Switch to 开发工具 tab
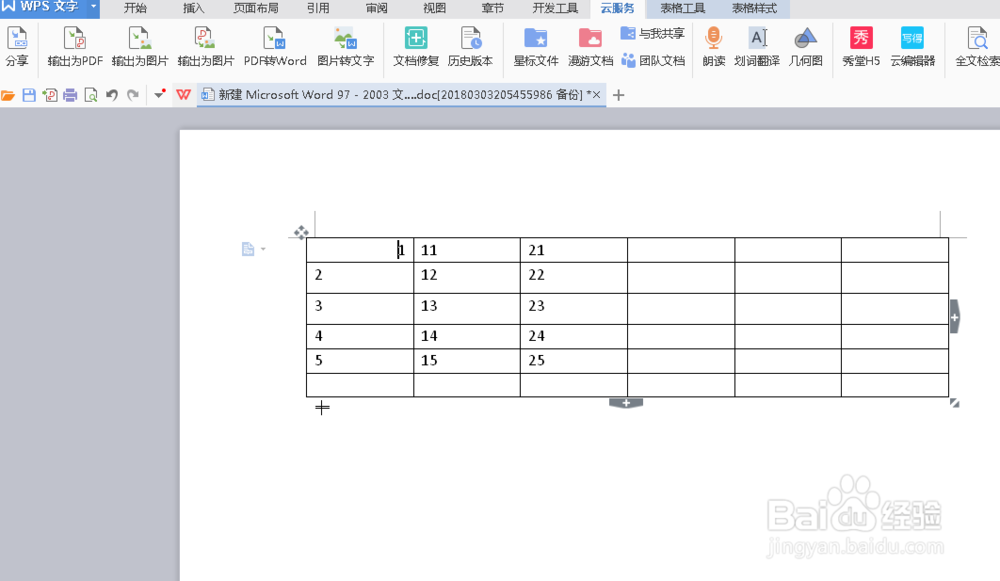The height and width of the screenshot is (581, 1000). pyautogui.click(x=555, y=8)
